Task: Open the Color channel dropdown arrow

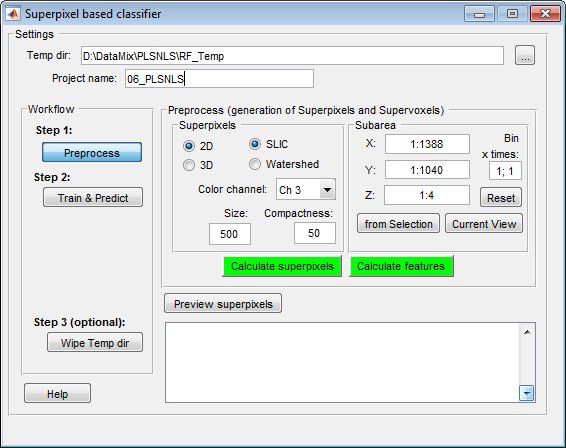Action: tap(327, 190)
